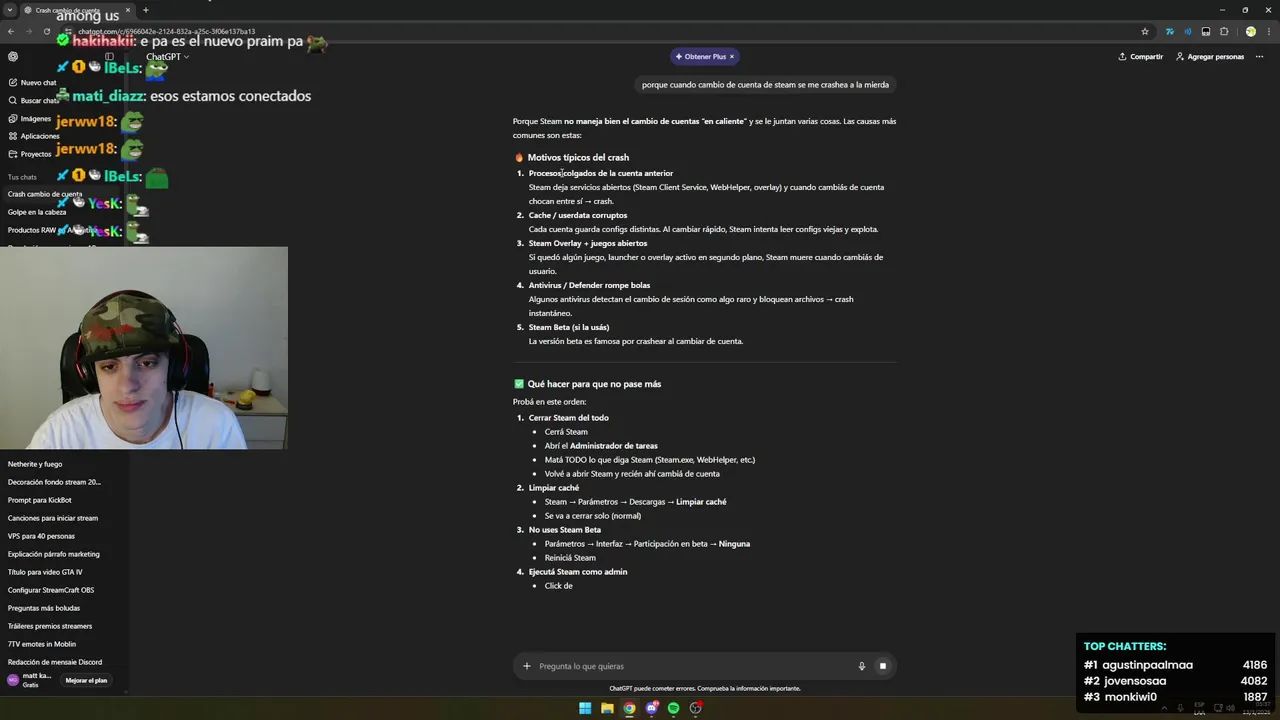
Task: Open Spotify from the taskbar
Action: coord(673,708)
